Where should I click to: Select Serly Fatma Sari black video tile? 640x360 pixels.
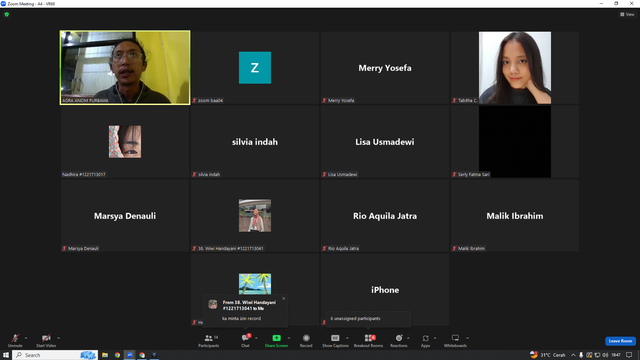pyautogui.click(x=515, y=142)
